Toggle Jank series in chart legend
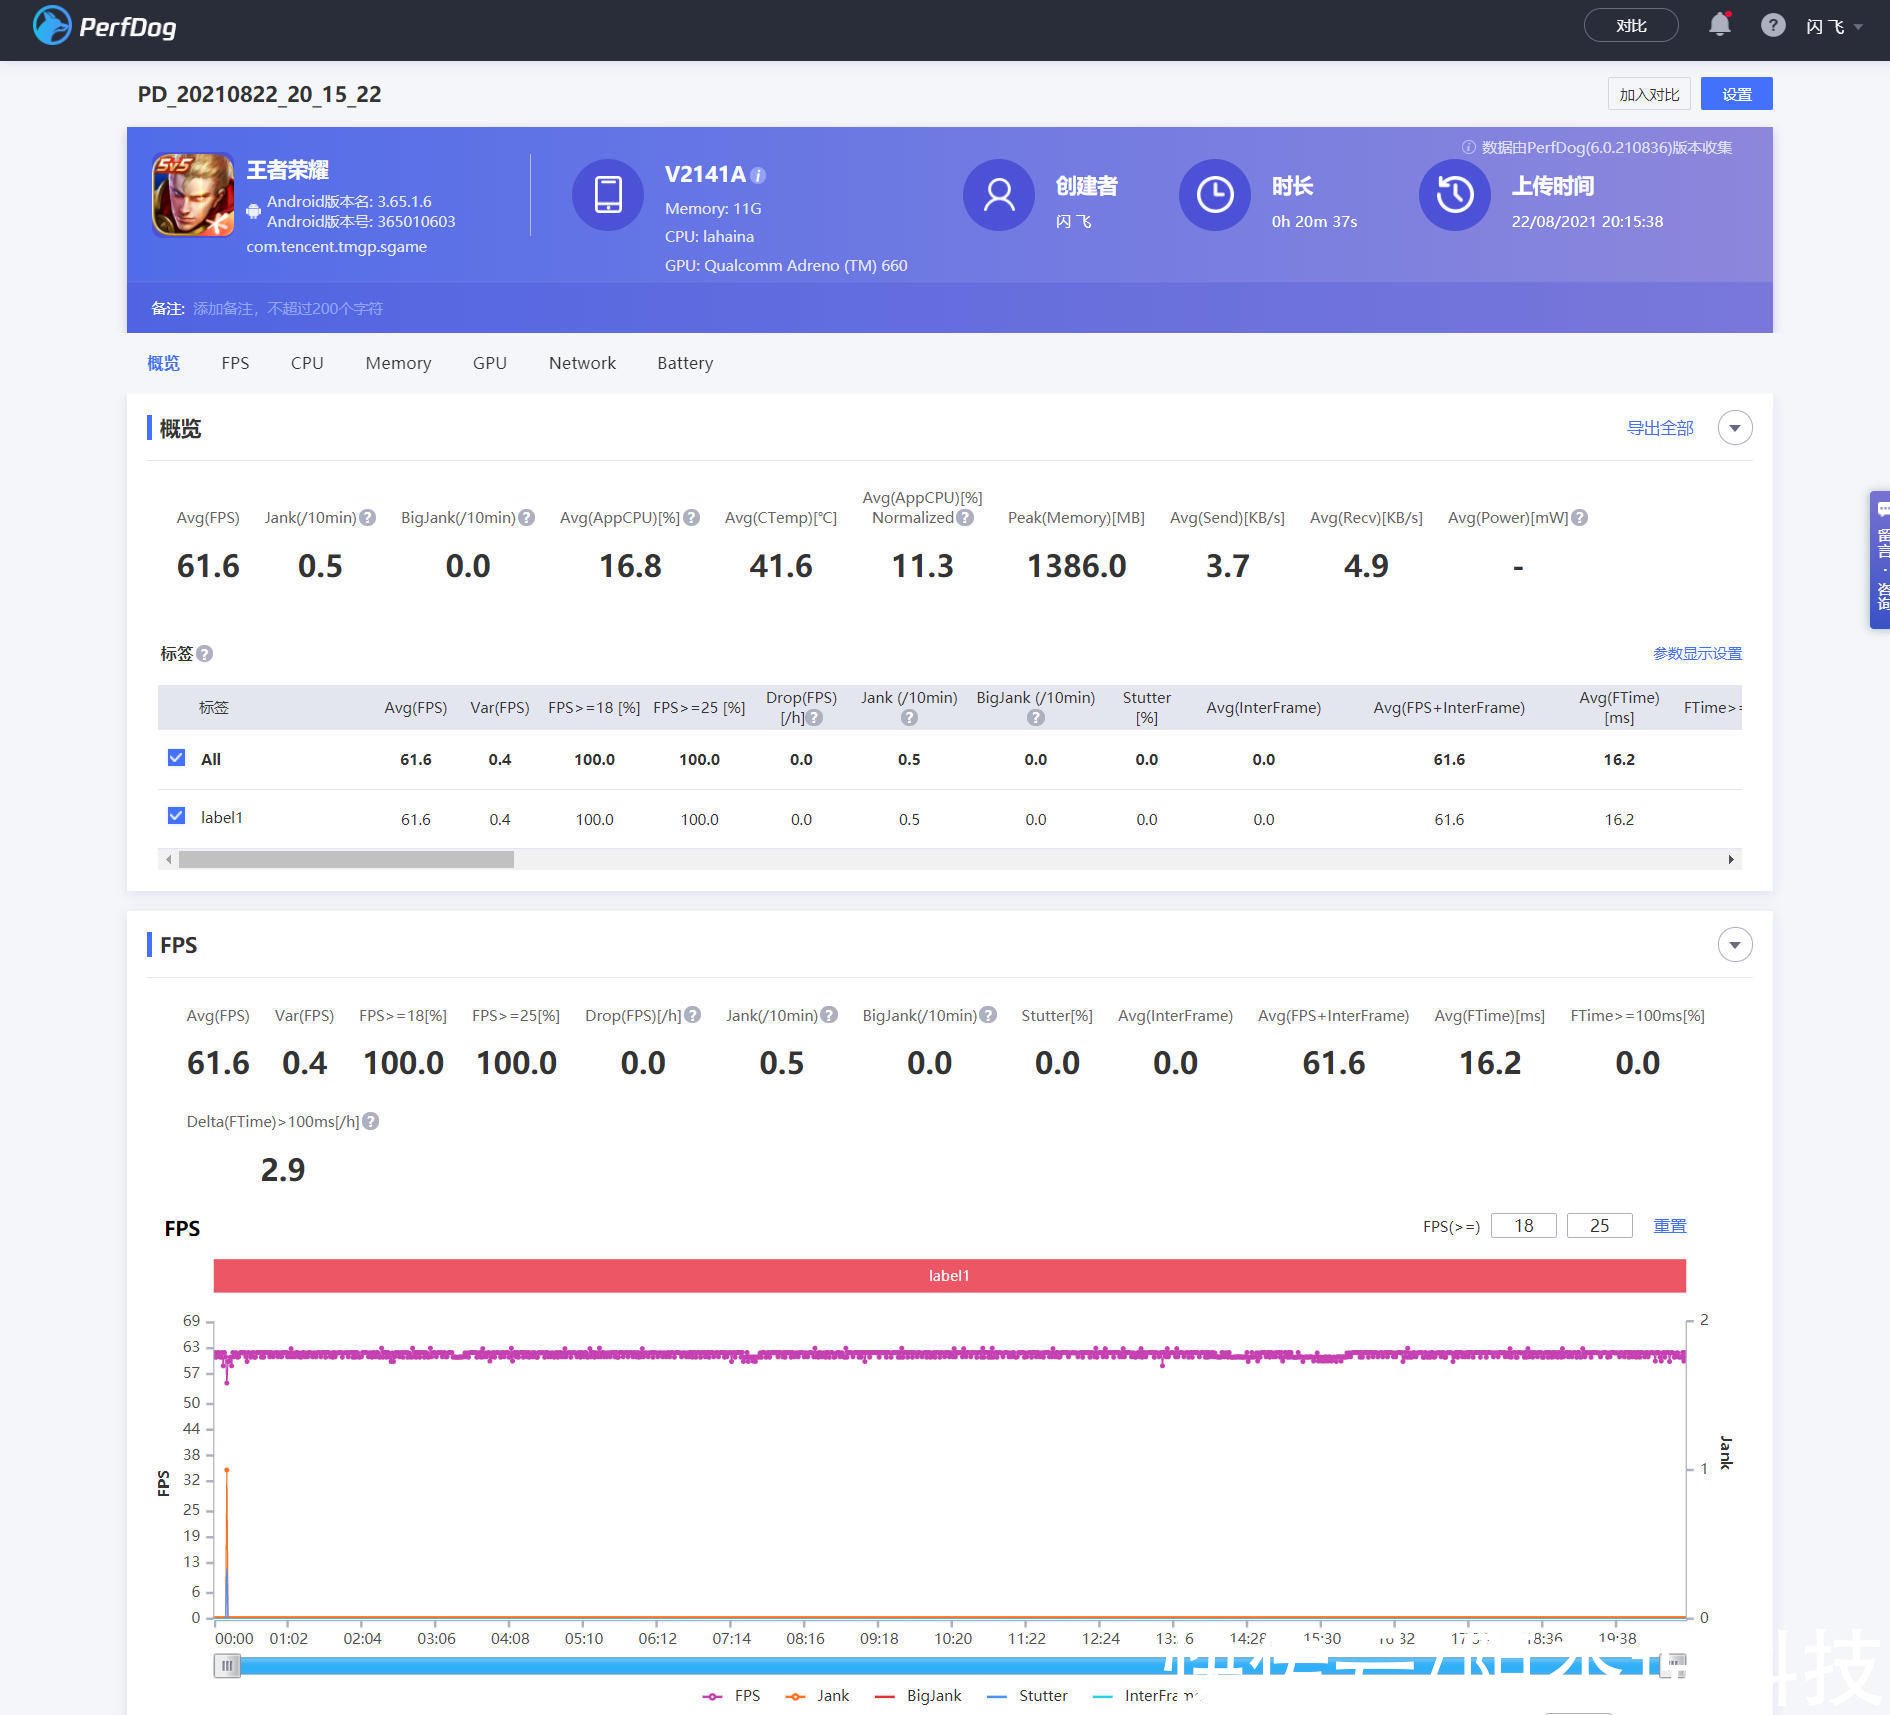Viewport: 1890px width, 1715px height. click(817, 1696)
